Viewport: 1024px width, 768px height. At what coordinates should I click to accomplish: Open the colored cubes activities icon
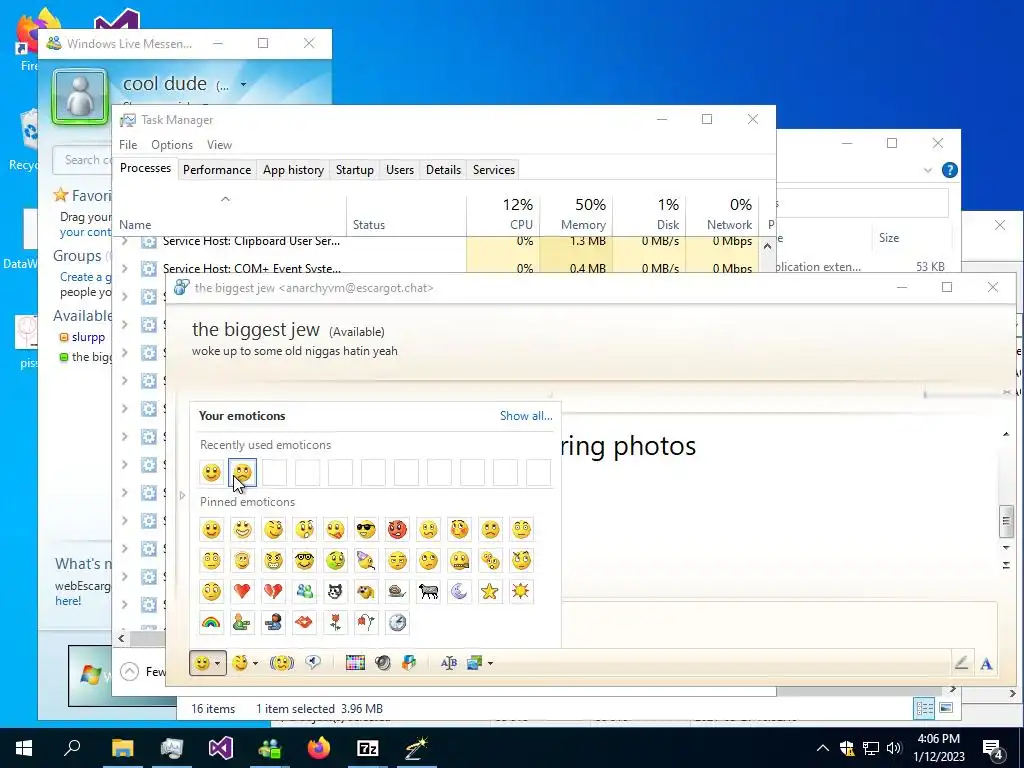coord(409,663)
